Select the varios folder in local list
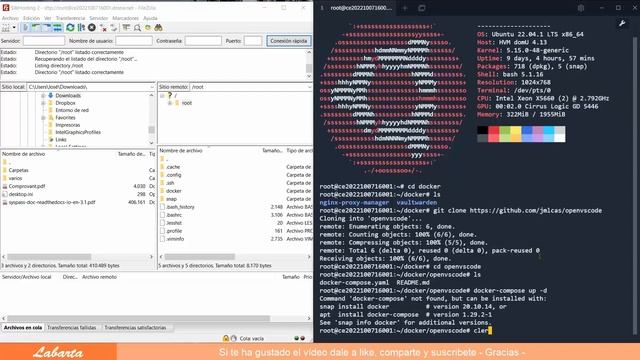Viewport: 640px width, 360px height. click(15, 178)
